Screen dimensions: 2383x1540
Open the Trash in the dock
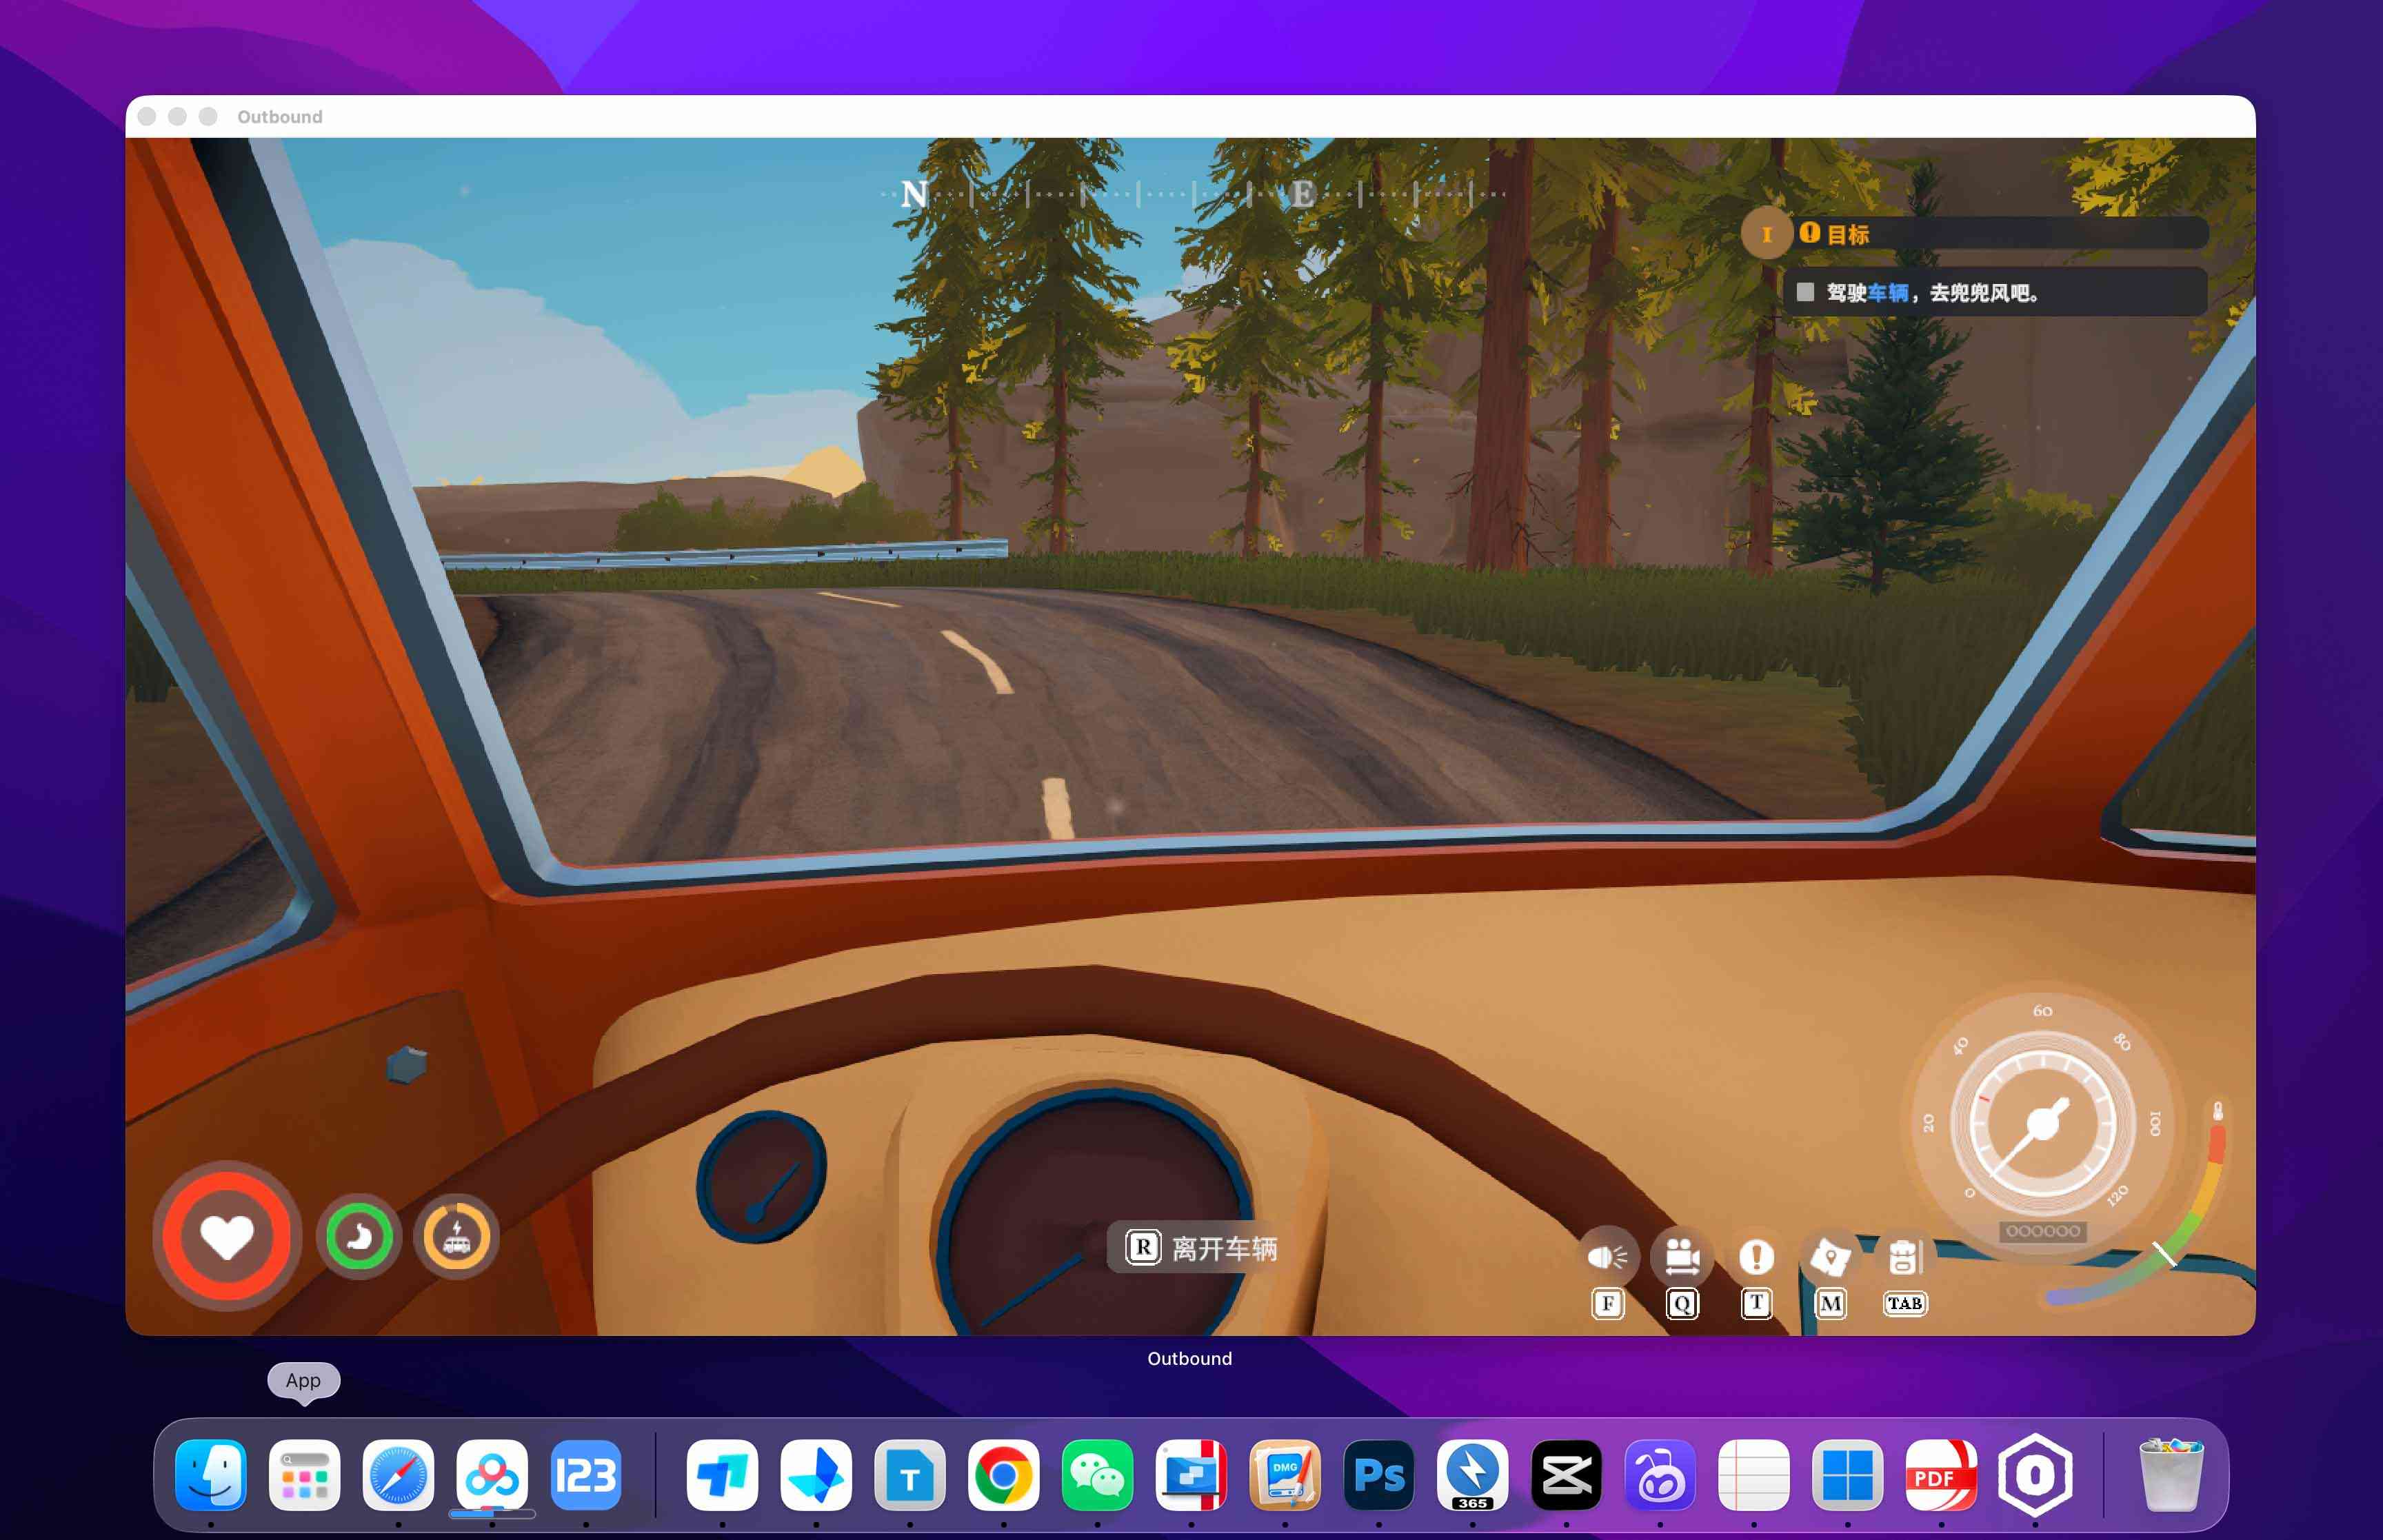(2170, 1475)
